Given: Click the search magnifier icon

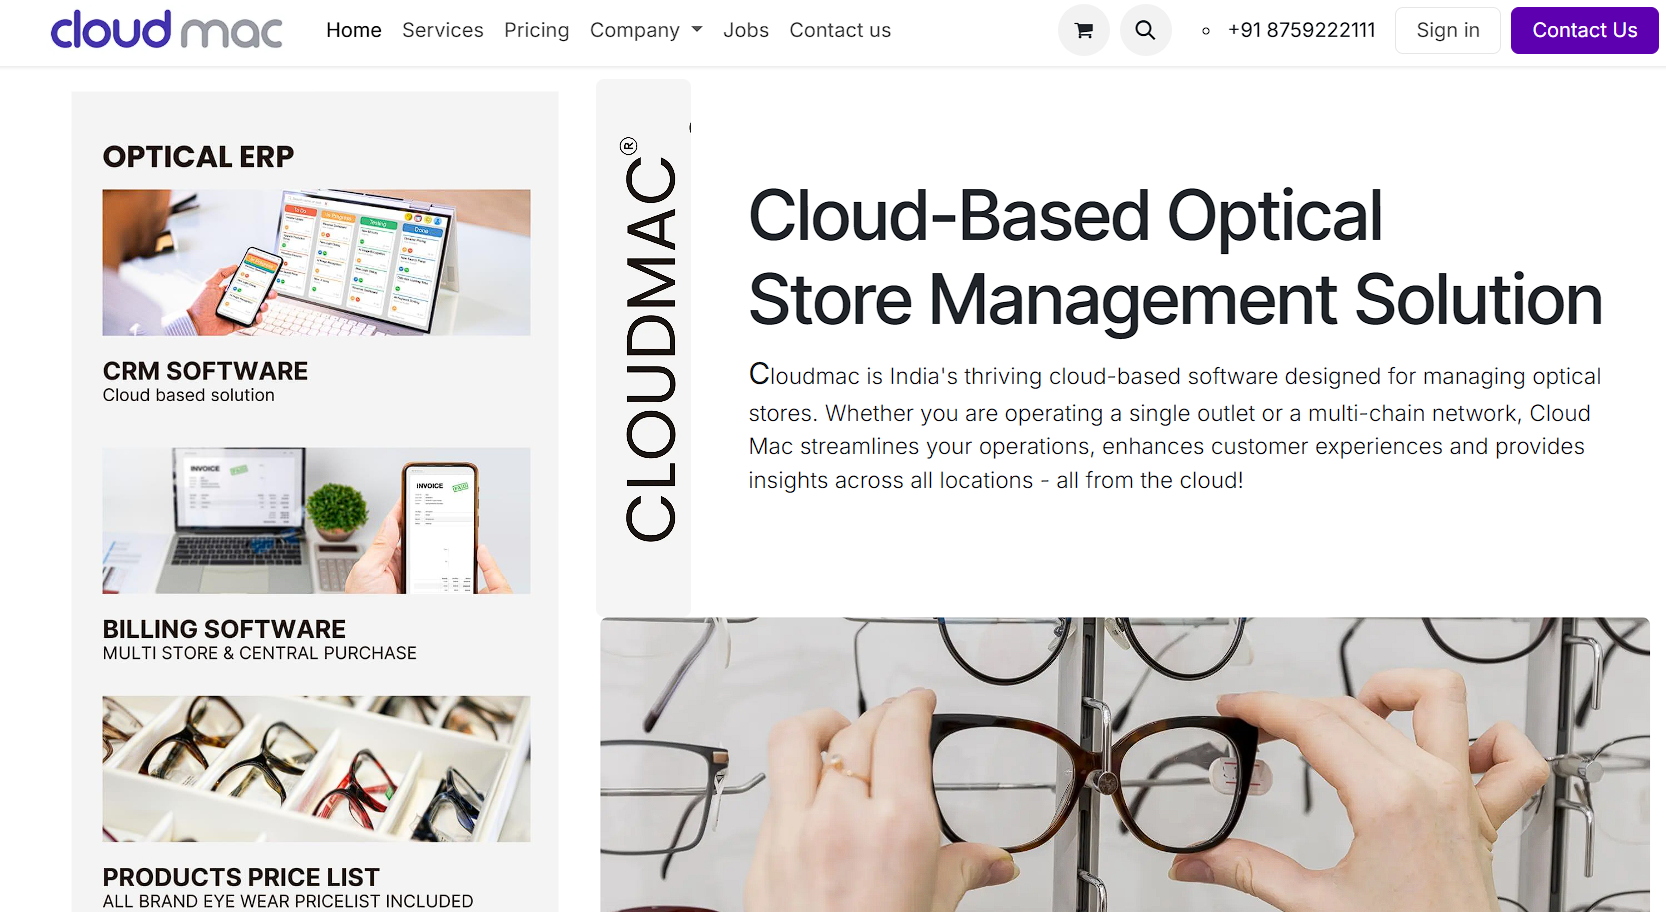Looking at the screenshot, I should click(x=1145, y=30).
